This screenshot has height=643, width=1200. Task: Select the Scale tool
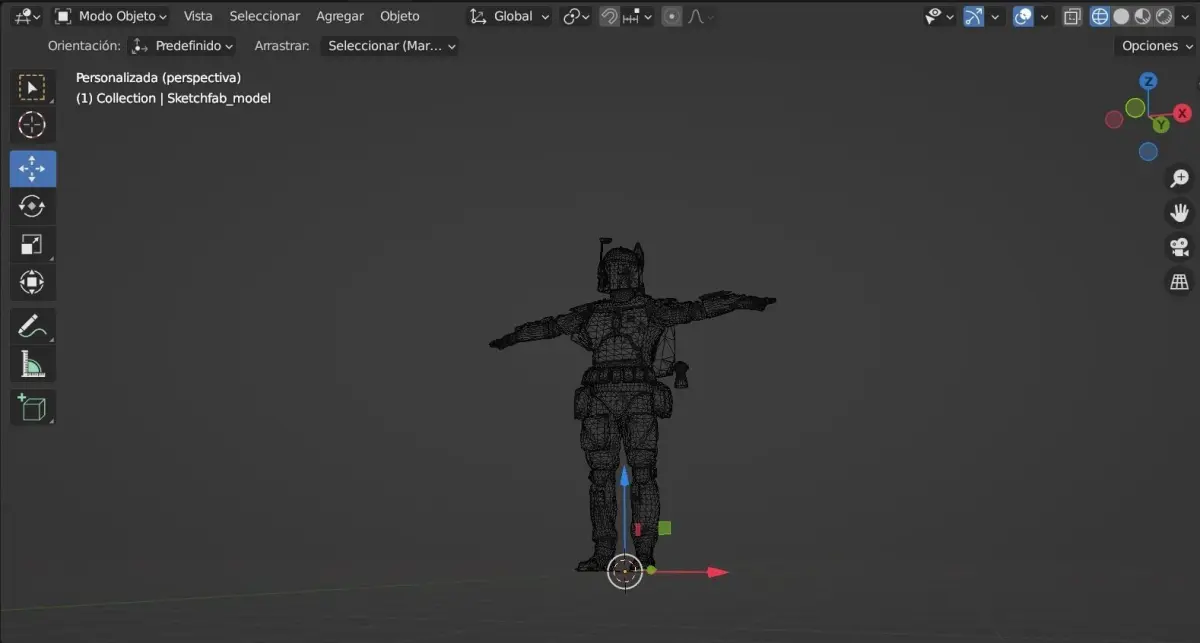pyautogui.click(x=33, y=244)
